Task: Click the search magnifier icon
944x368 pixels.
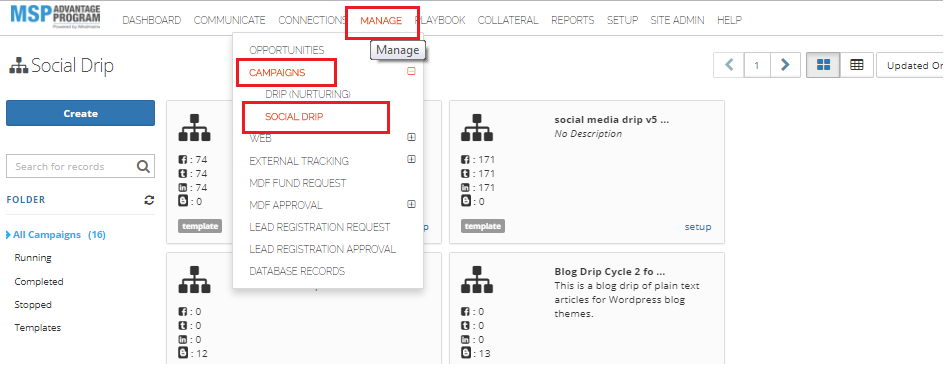Action: [x=143, y=166]
